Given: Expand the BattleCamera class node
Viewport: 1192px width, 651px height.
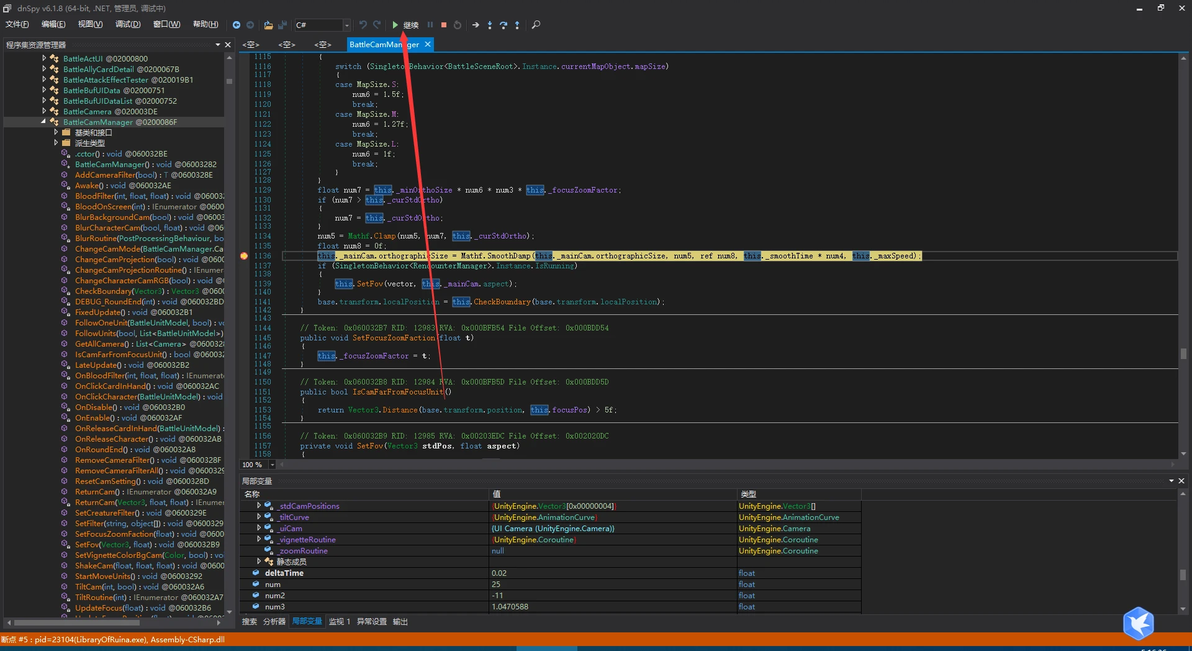Looking at the screenshot, I should point(44,112).
